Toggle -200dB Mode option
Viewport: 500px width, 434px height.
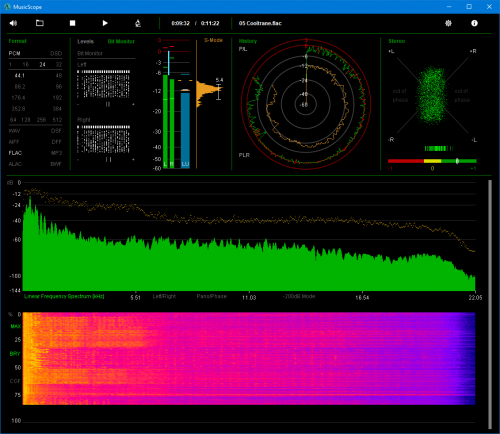(299, 296)
